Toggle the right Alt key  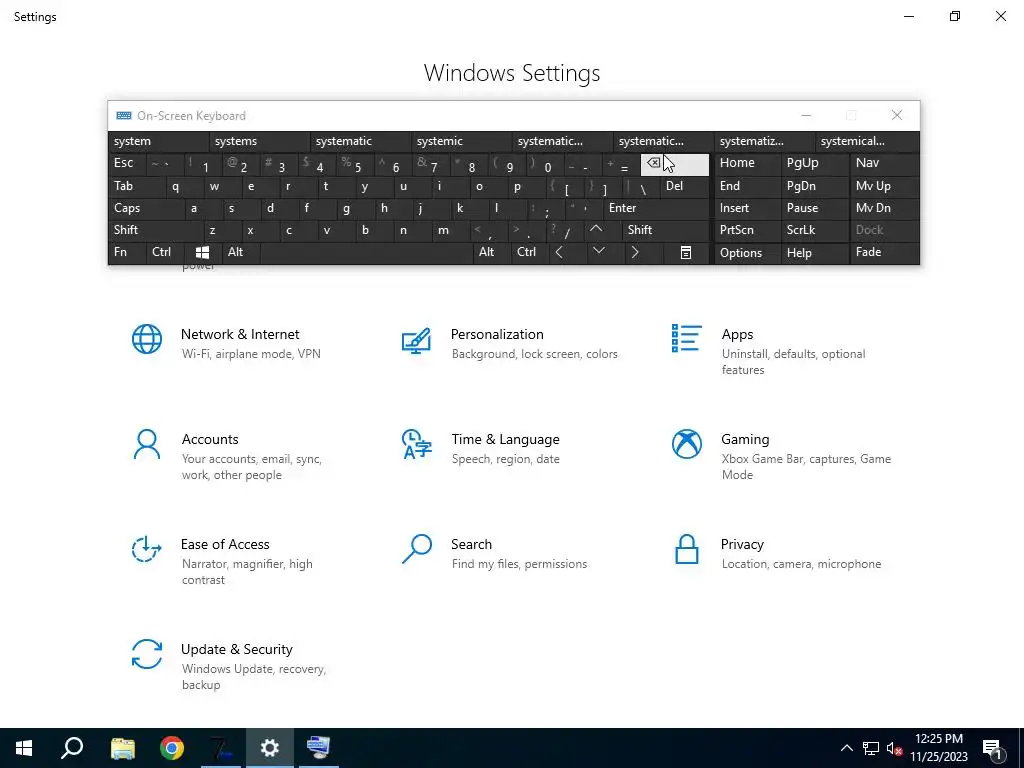pos(492,253)
